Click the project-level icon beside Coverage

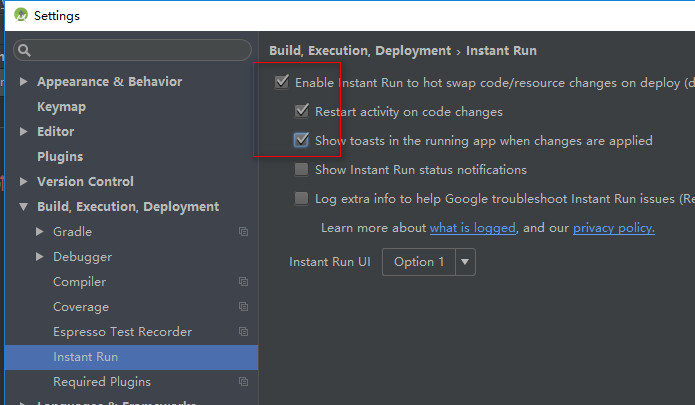(243, 307)
